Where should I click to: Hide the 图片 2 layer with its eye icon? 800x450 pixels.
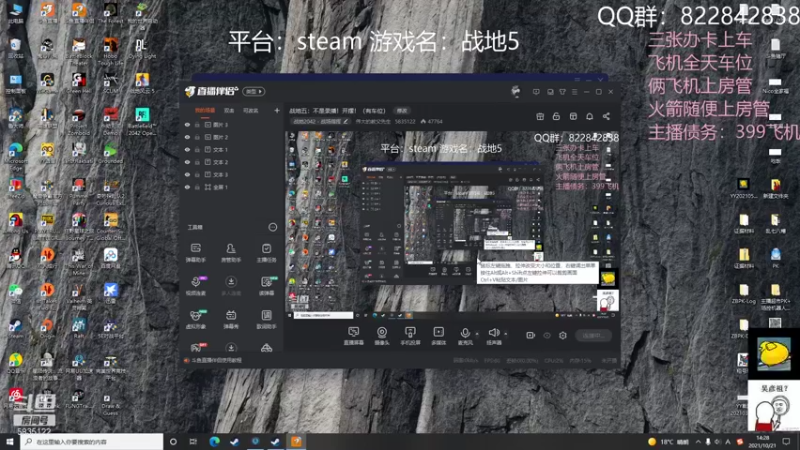[x=187, y=137]
